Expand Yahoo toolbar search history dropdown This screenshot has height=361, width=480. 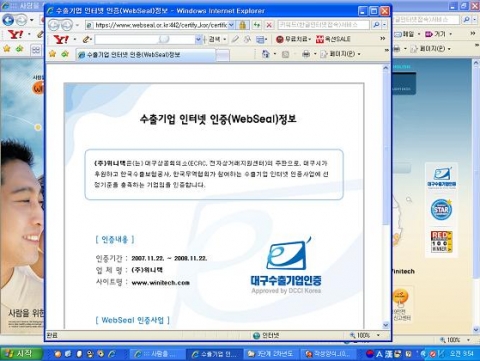[199, 39]
